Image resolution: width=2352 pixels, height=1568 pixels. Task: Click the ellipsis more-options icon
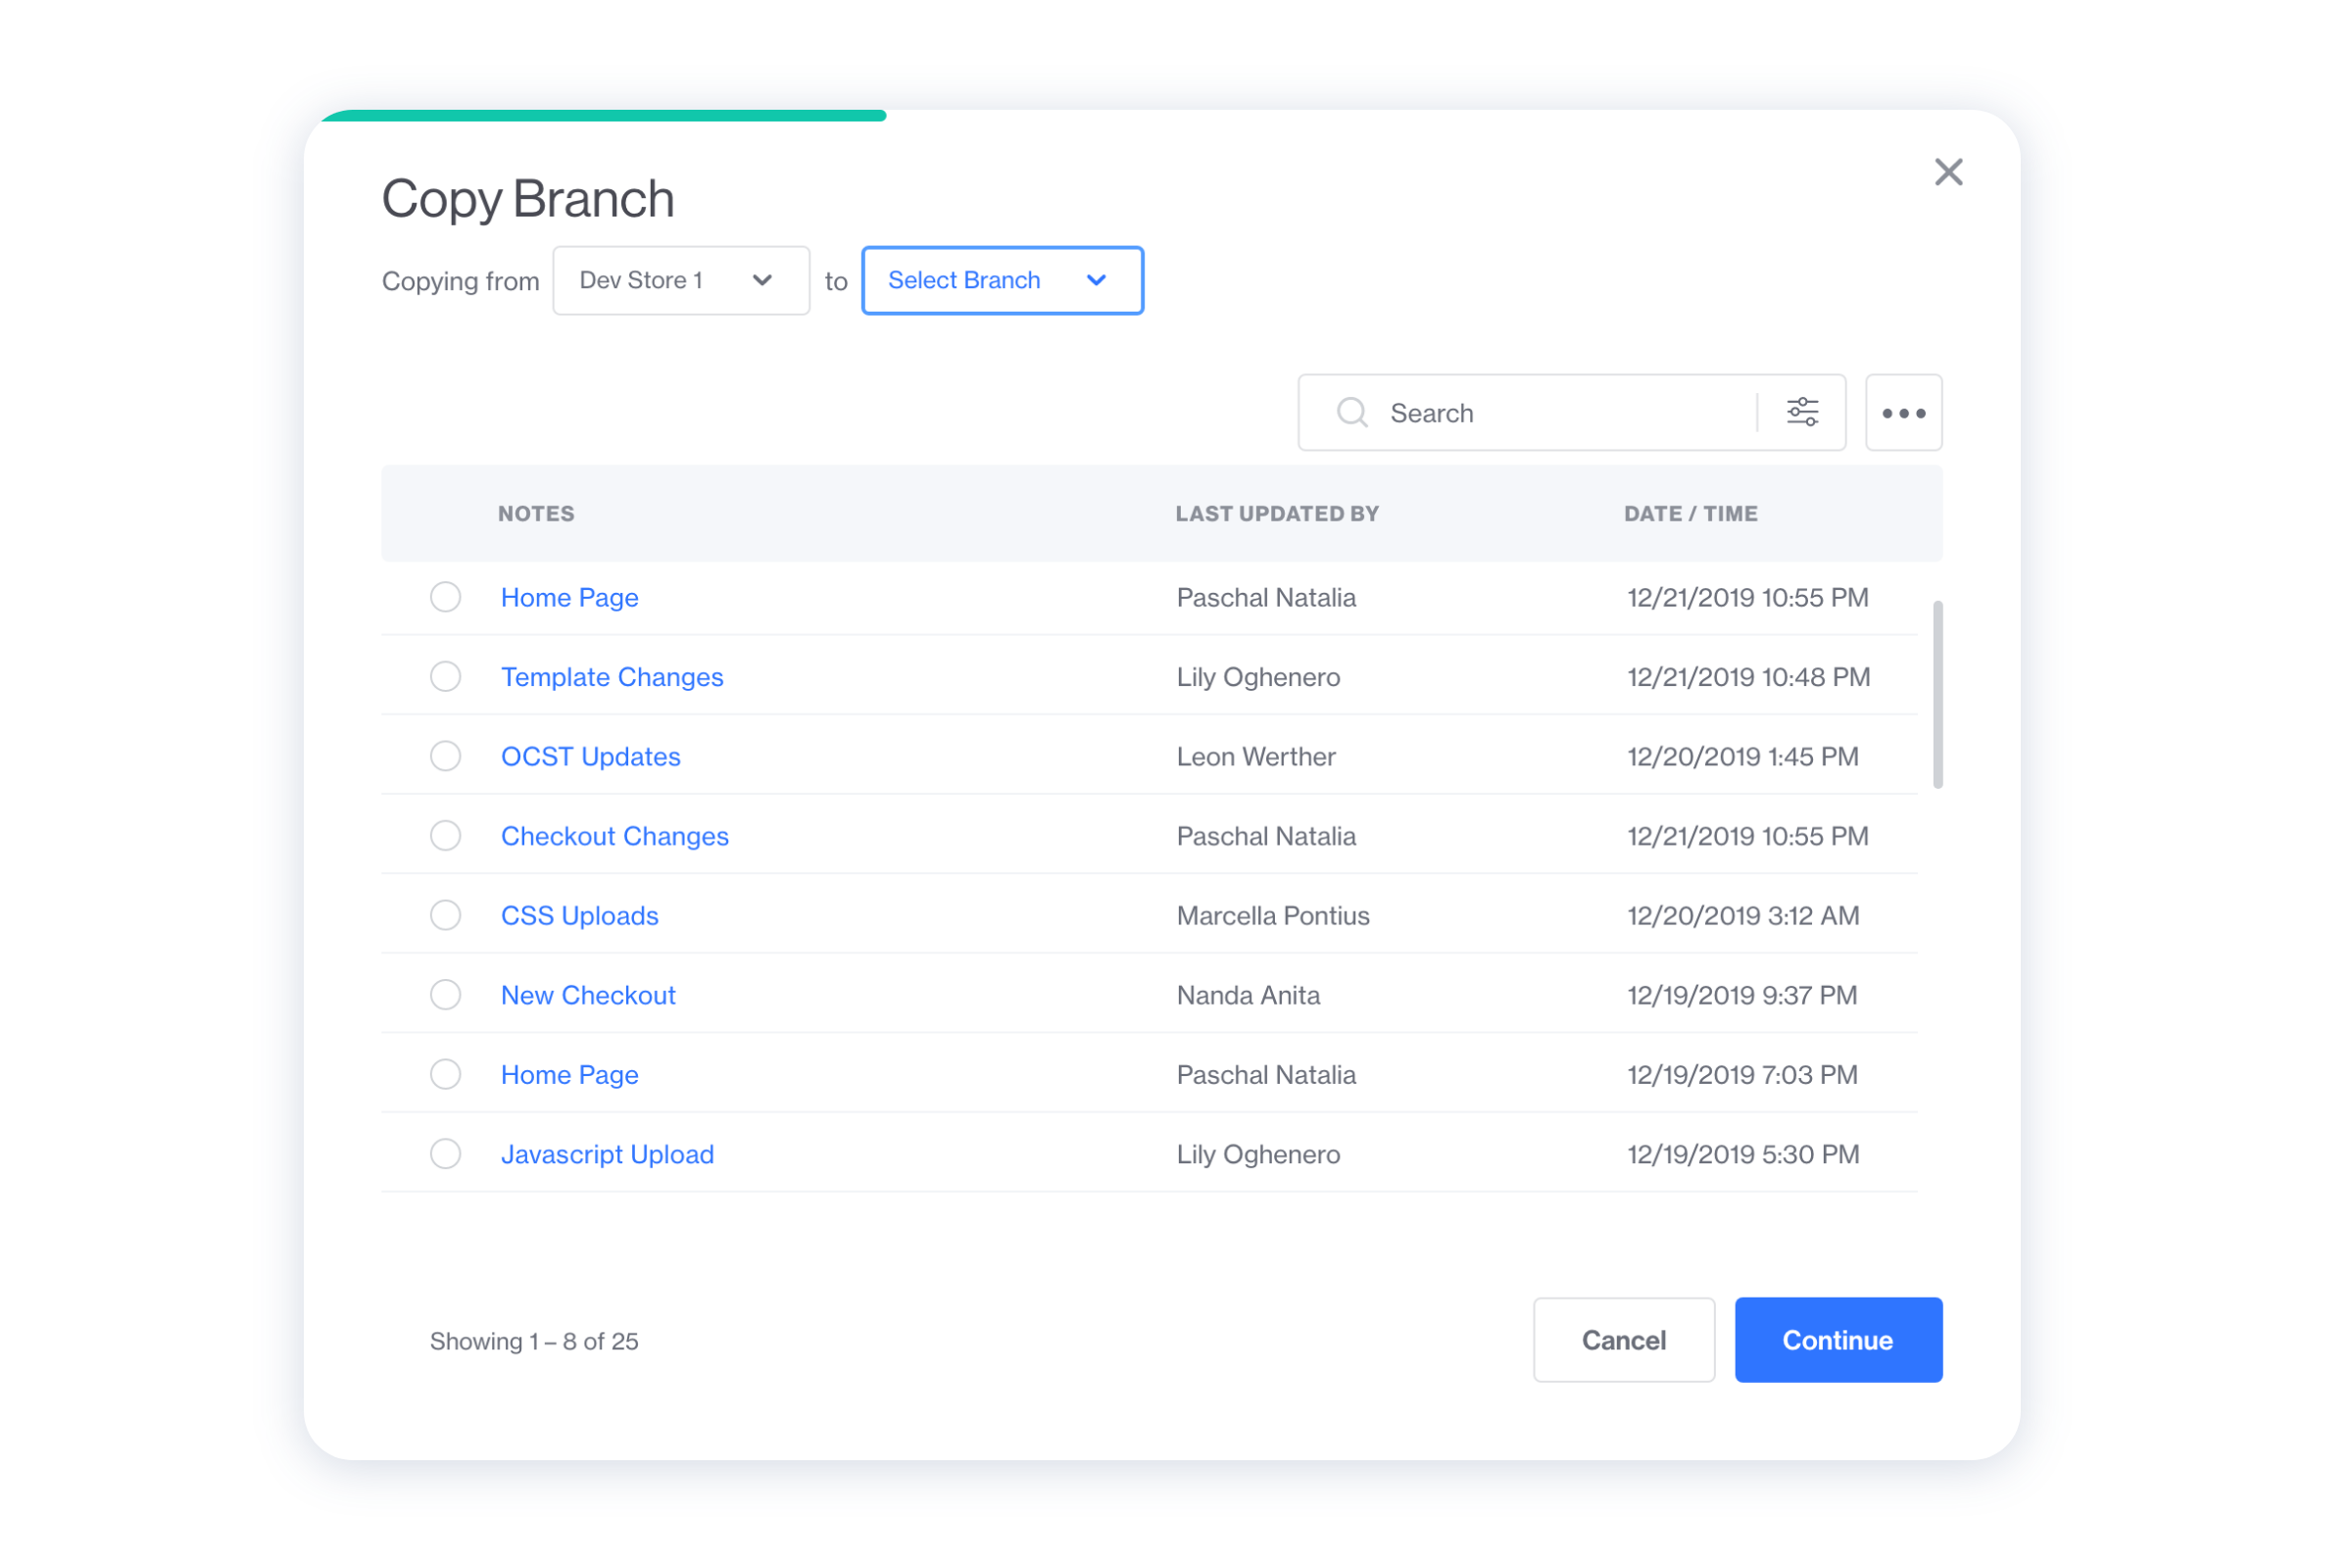tap(1903, 412)
